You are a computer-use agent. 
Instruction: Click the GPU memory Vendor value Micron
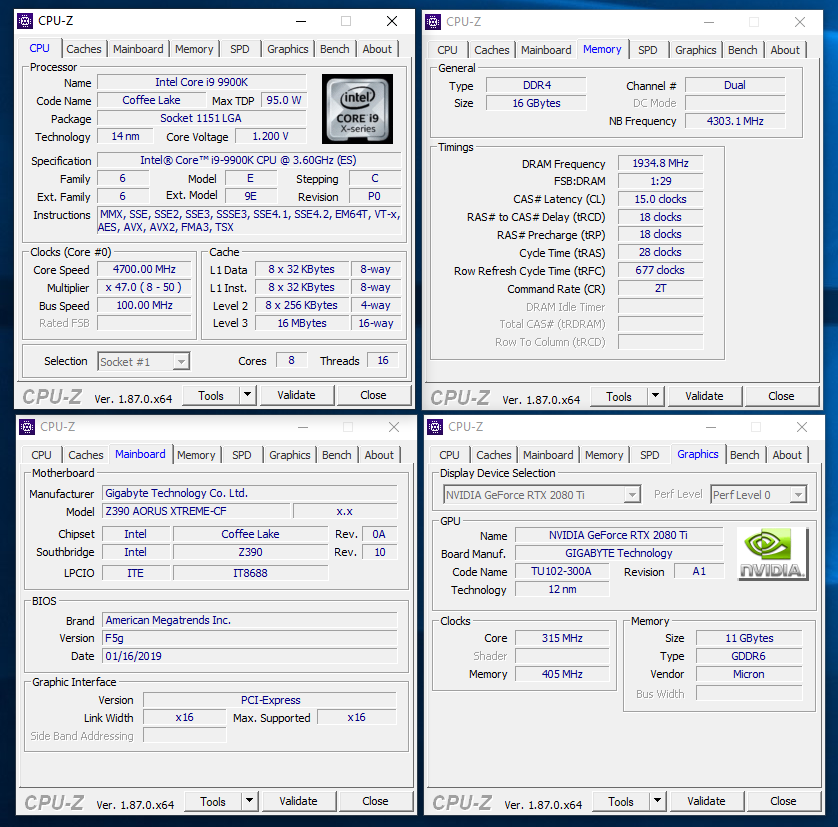749,674
